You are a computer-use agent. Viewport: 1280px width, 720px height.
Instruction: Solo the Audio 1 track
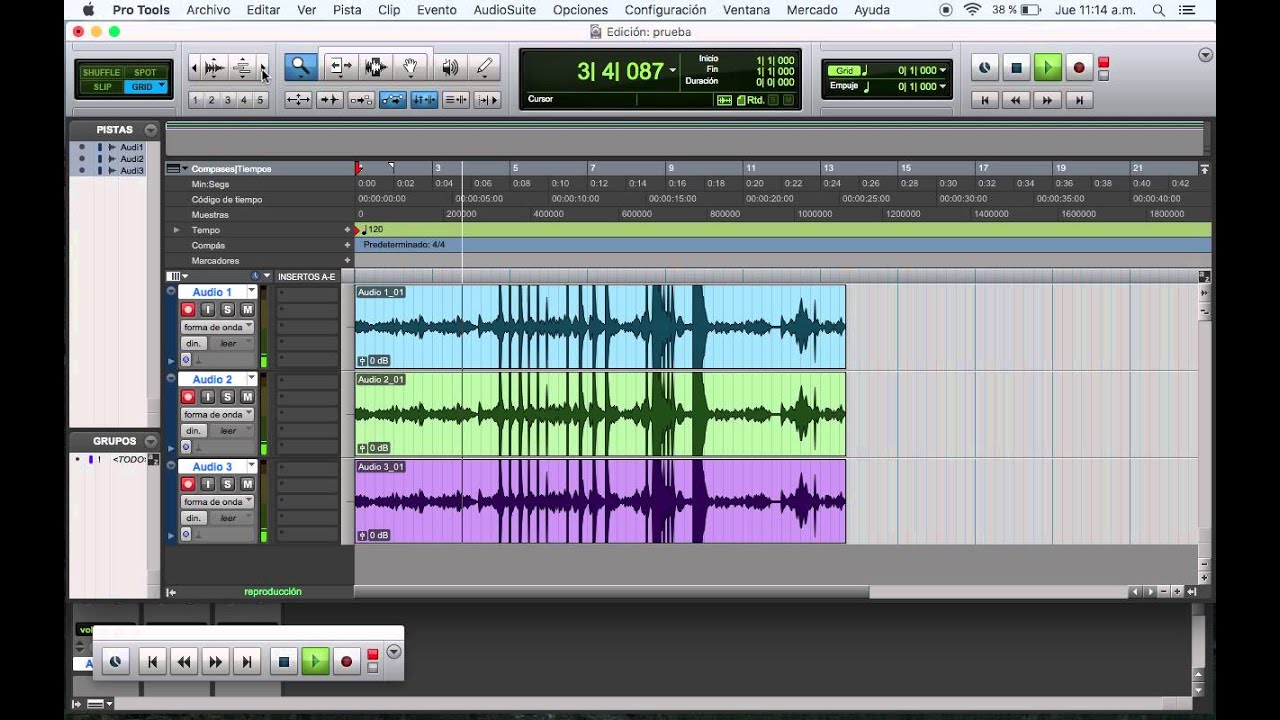[x=227, y=310]
